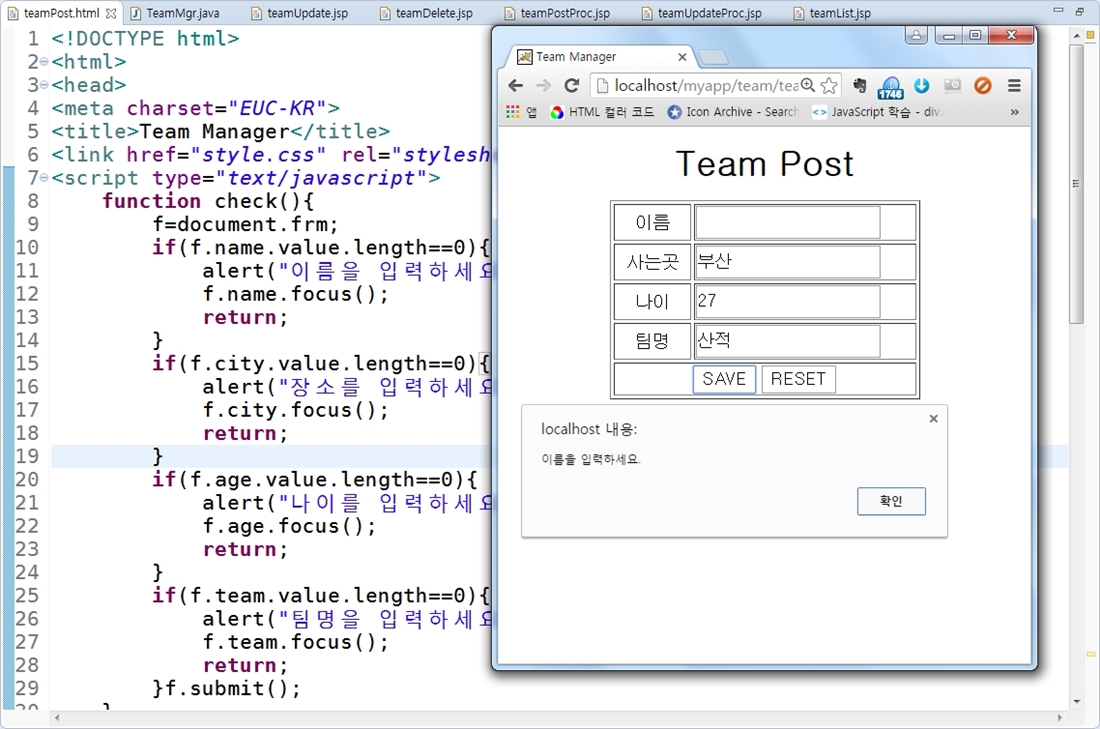The image size is (1100, 729).
Task: Click the empty 이름 input field
Action: click(787, 222)
